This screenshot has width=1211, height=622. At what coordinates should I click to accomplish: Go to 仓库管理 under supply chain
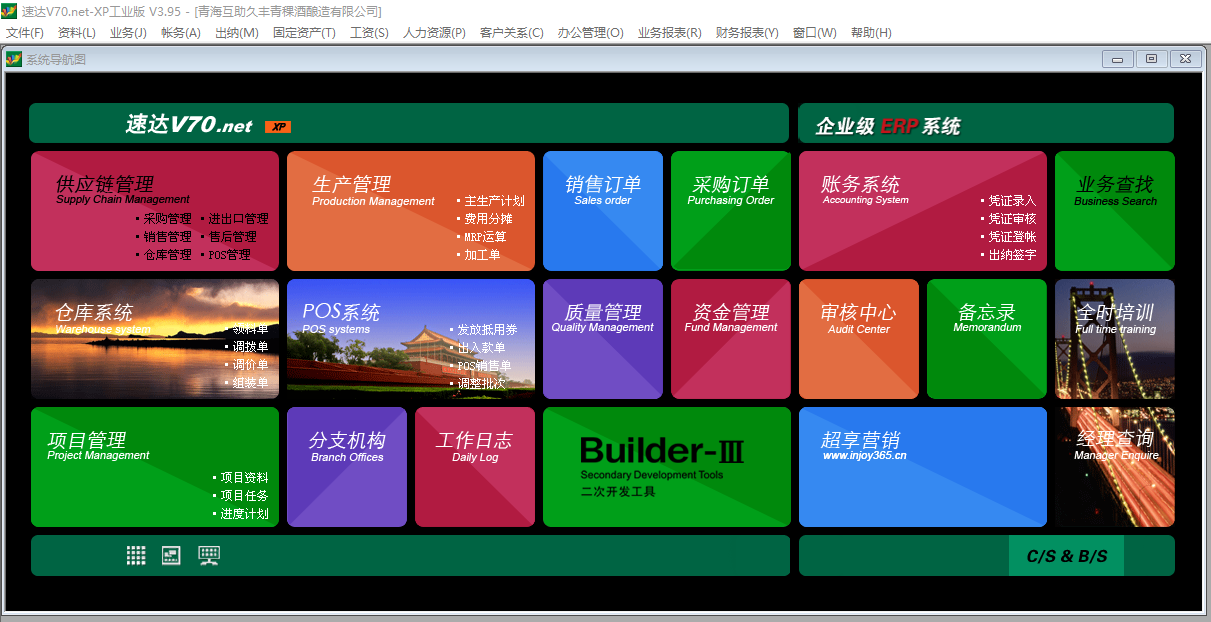tap(167, 255)
